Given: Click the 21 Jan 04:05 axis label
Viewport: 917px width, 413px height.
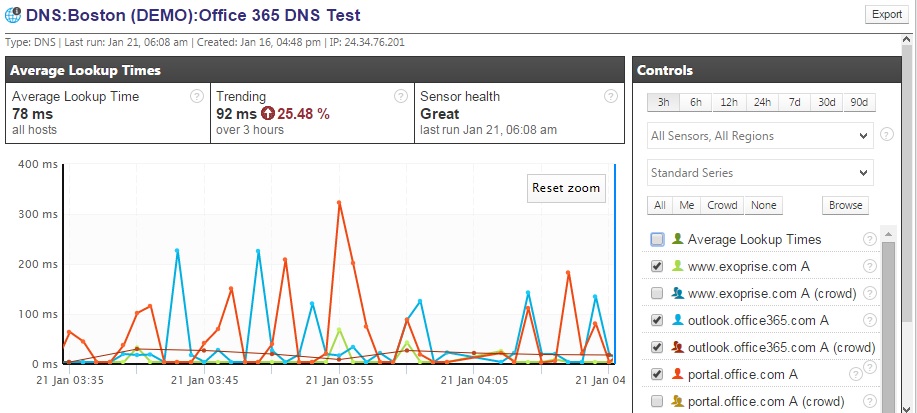Looking at the screenshot, I should [474, 380].
